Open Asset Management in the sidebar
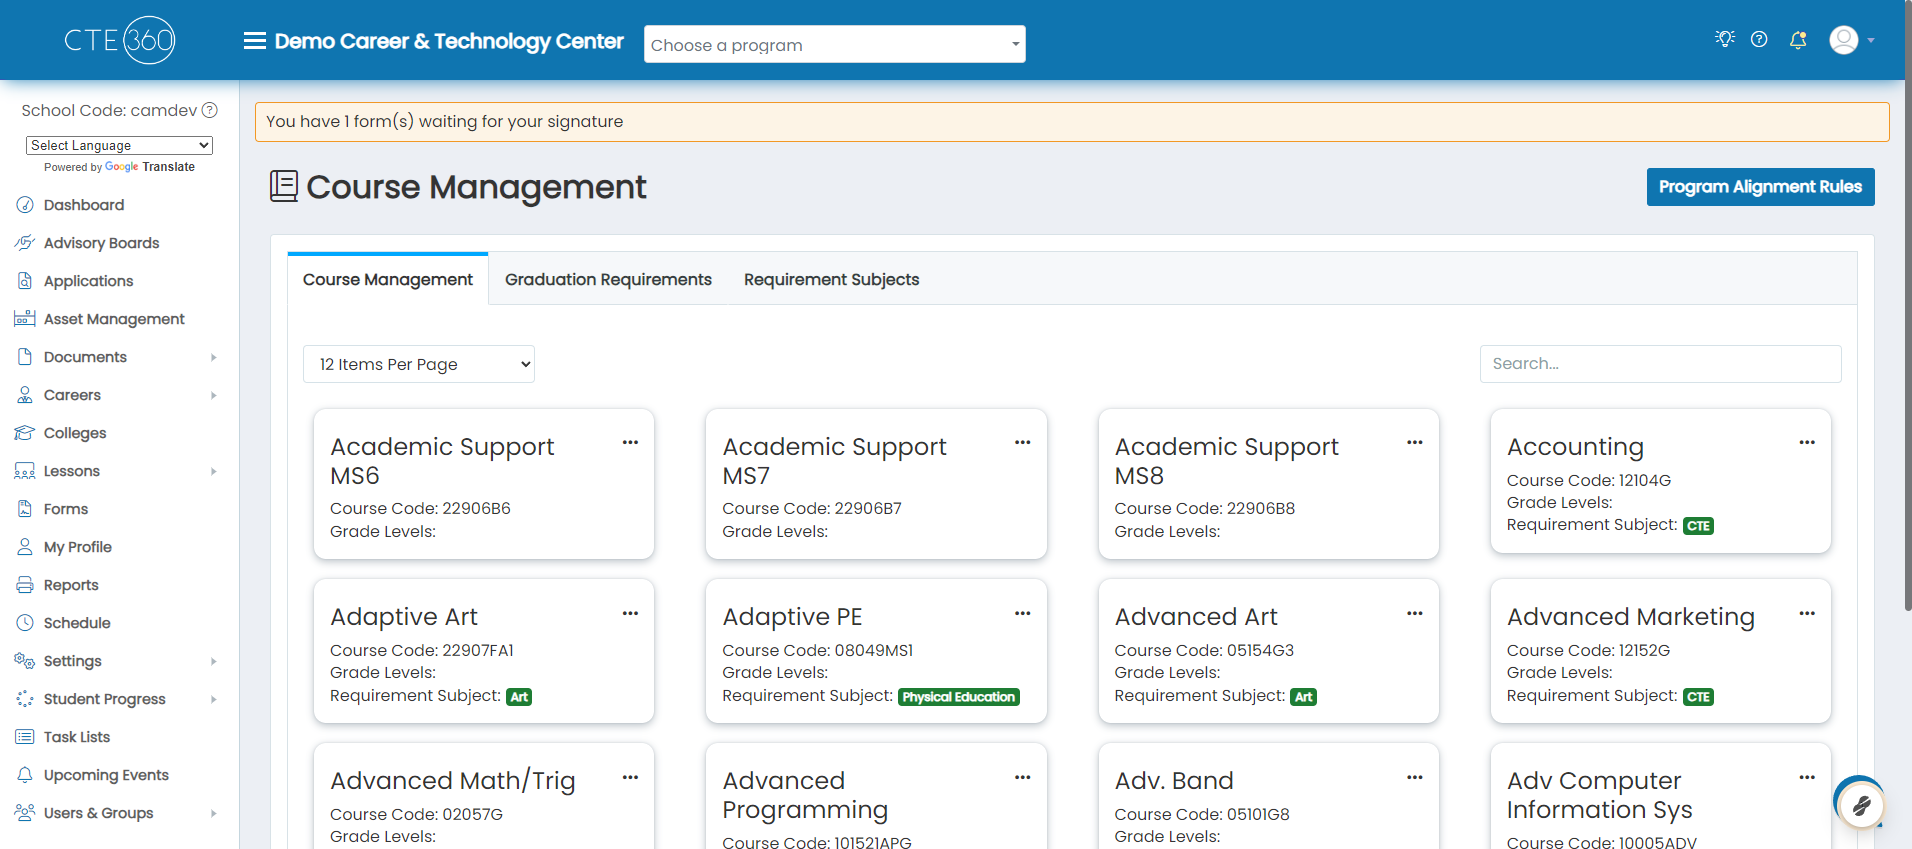 coord(114,319)
